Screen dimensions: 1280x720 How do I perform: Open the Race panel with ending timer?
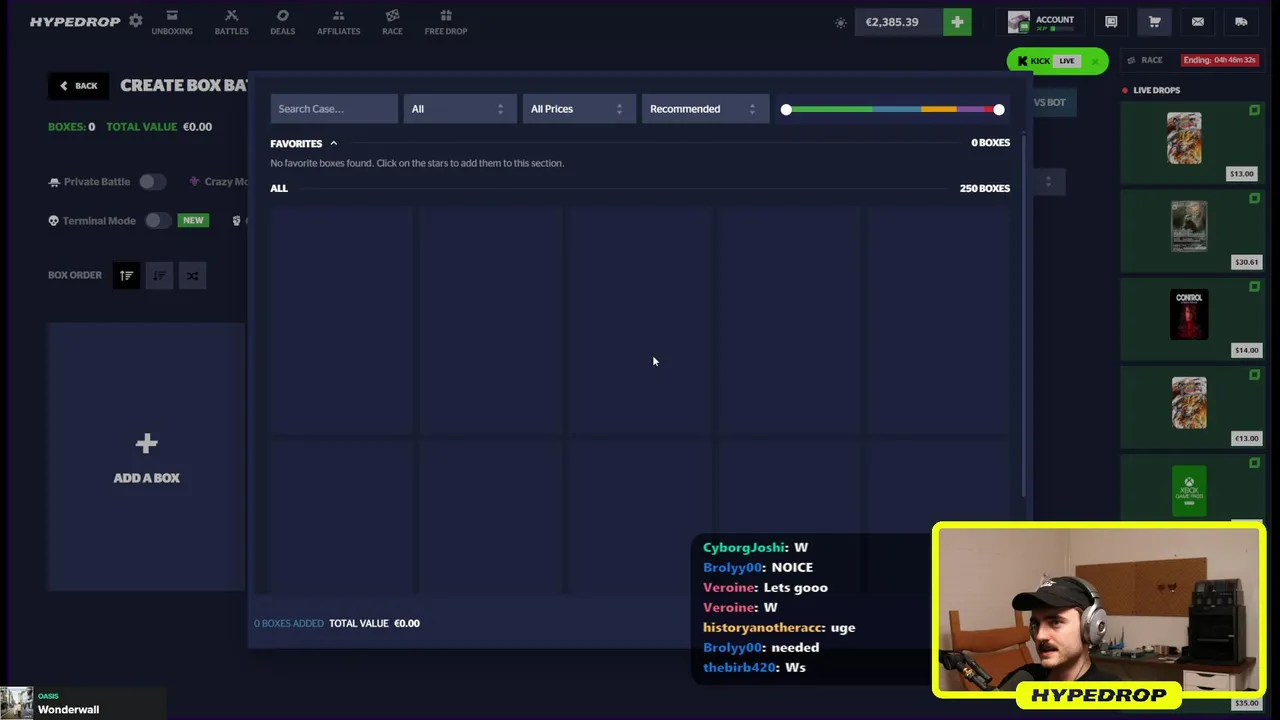(1191, 60)
